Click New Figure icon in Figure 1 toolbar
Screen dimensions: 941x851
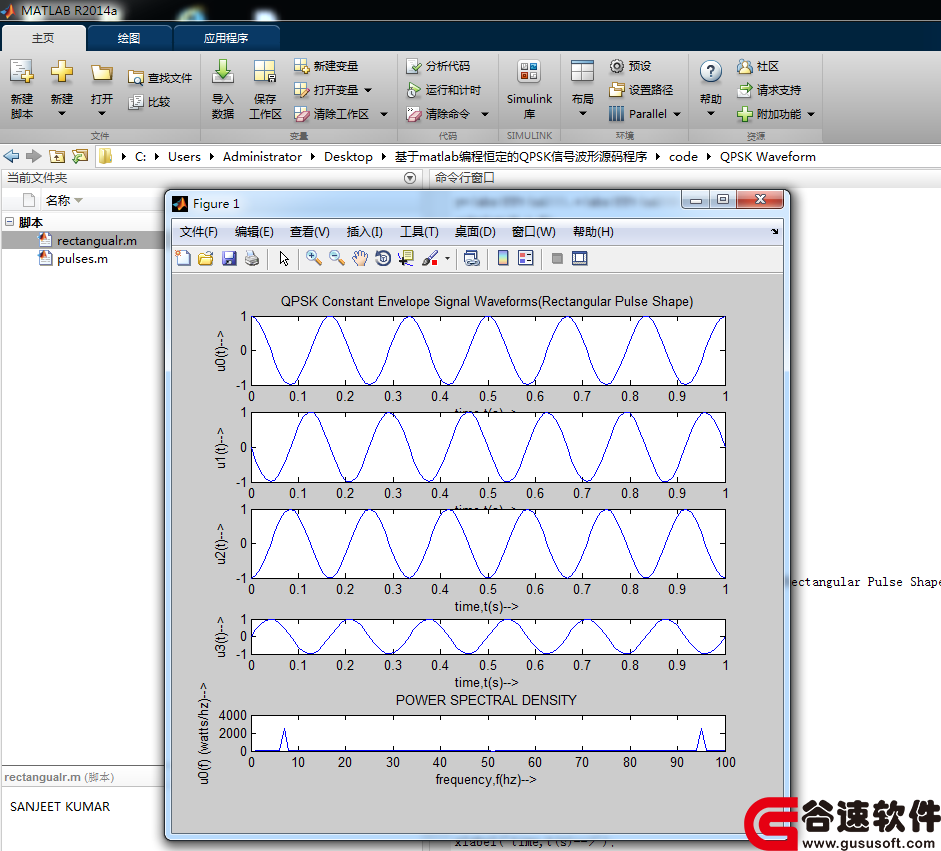coord(183,259)
